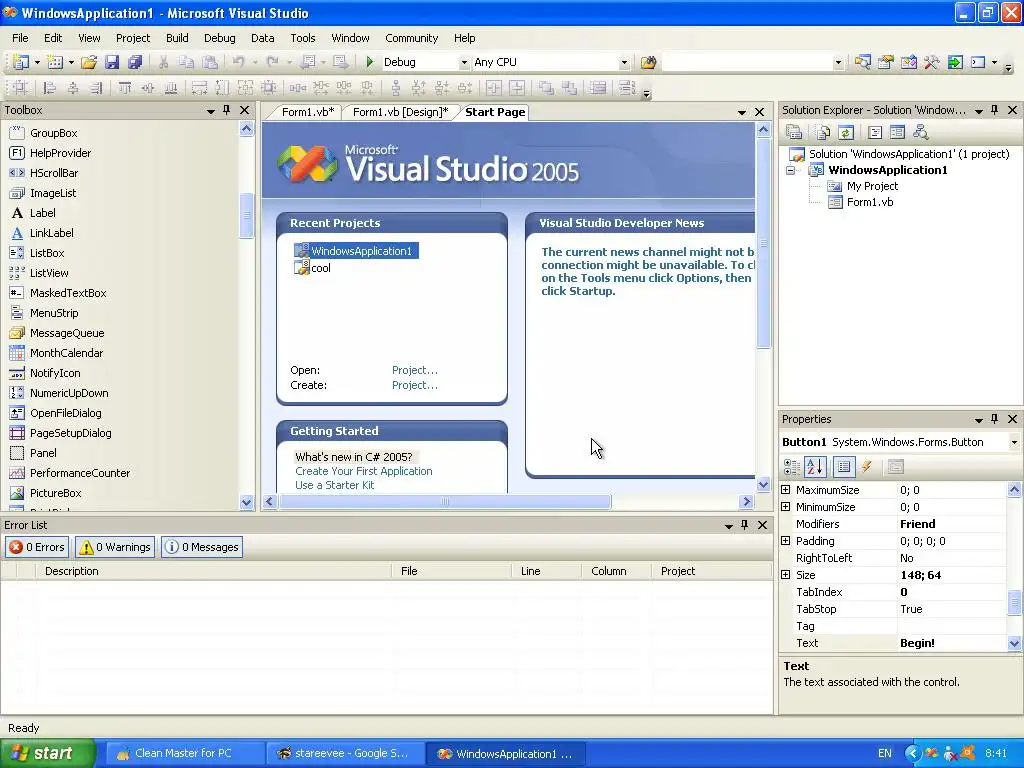Image resolution: width=1024 pixels, height=768 pixels.
Task: Toggle auto-hide pin on Error List panel
Action: 744,524
